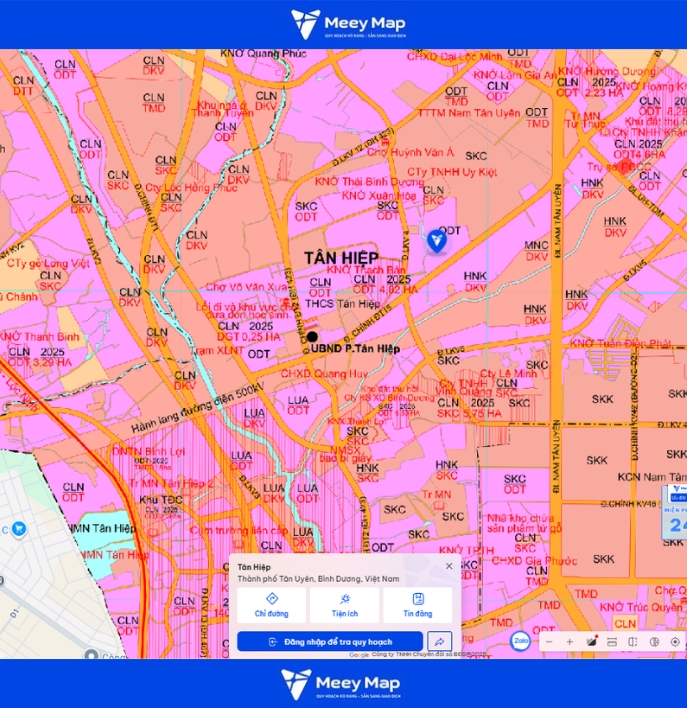The width and height of the screenshot is (687, 708).
Task: Click the Meey Map logo in top banner
Action: pyautogui.click(x=348, y=24)
